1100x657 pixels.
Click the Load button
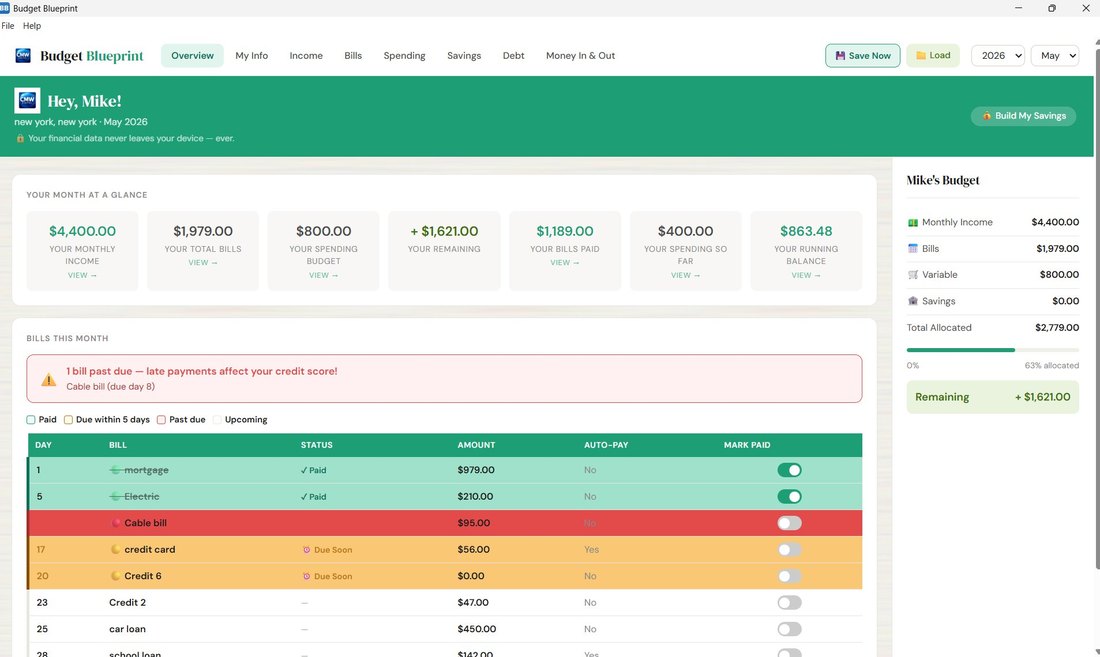[932, 55]
